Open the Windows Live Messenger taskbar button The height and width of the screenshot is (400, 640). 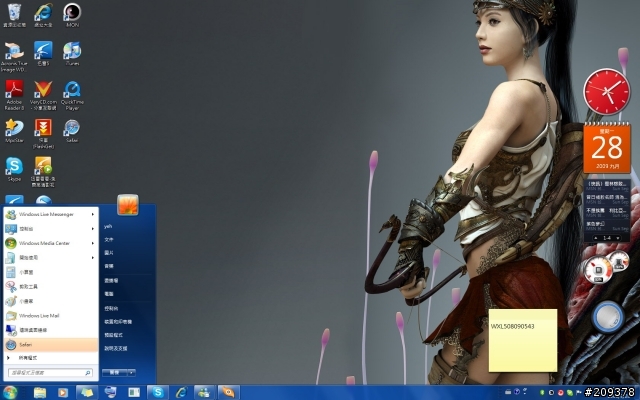(x=204, y=393)
